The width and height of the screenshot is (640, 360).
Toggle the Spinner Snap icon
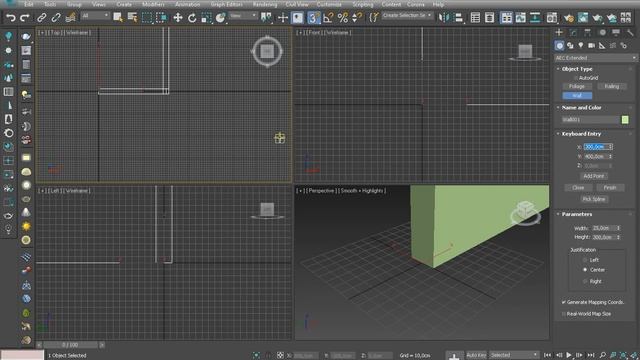pyautogui.click(x=357, y=17)
